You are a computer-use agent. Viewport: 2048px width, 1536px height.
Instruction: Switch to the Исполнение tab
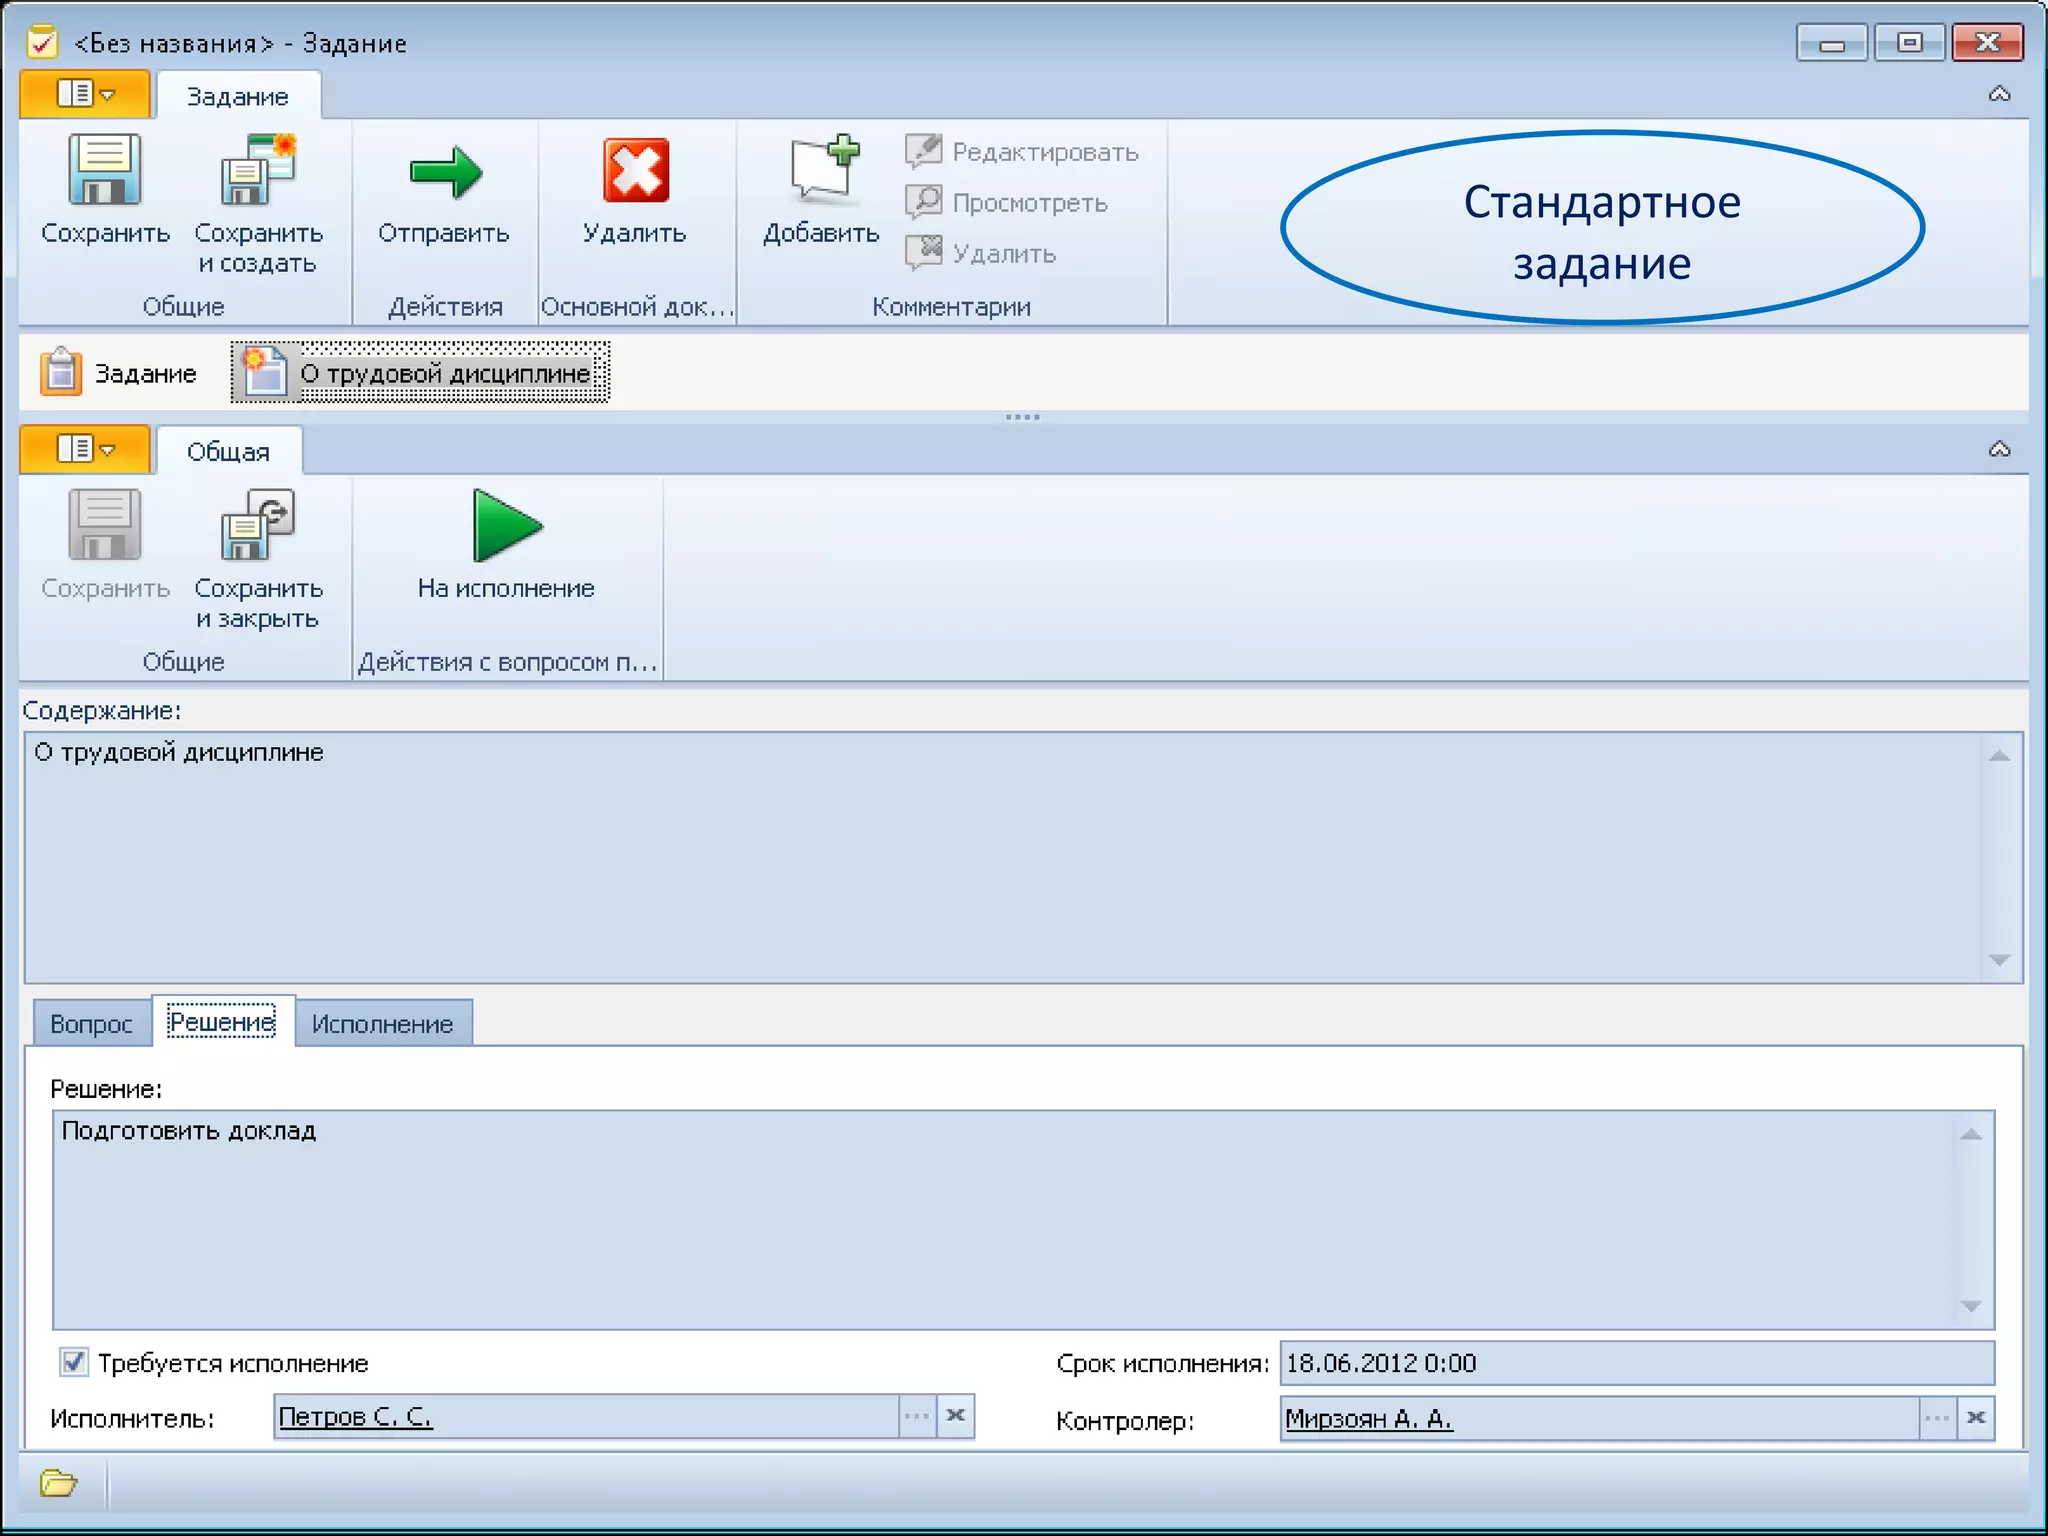pos(382,1024)
